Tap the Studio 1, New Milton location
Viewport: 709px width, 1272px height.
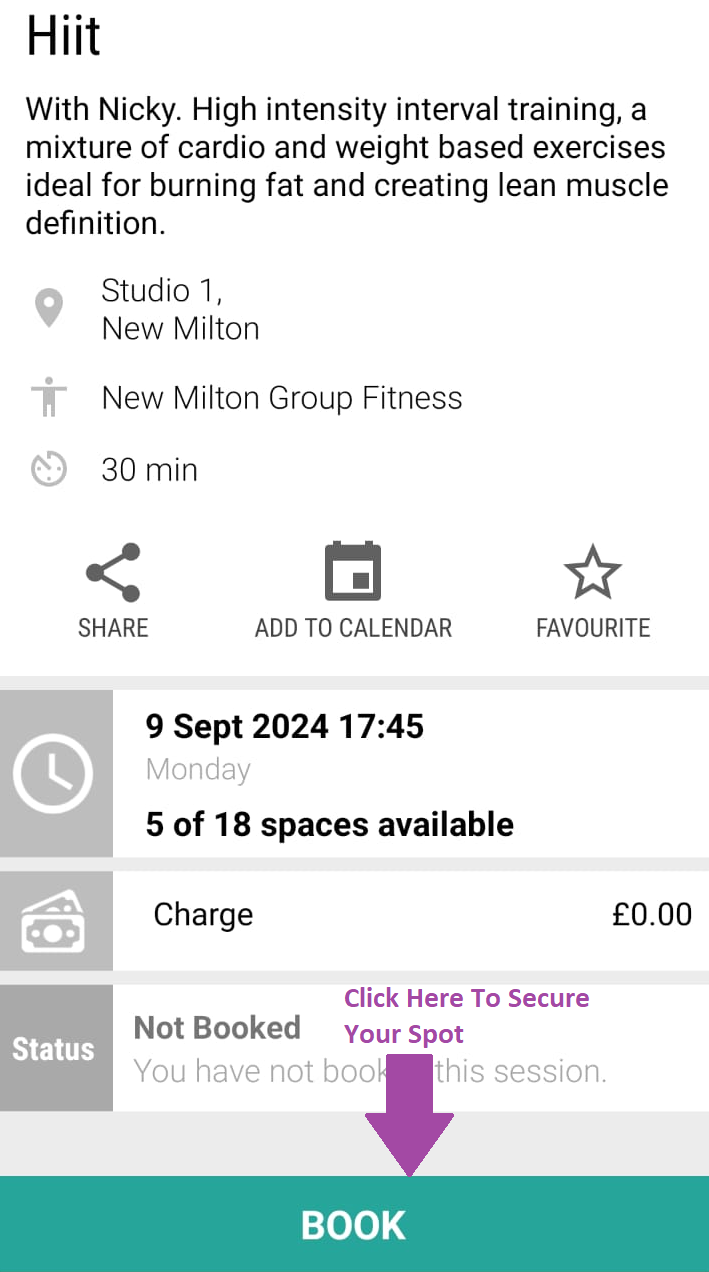pos(180,309)
